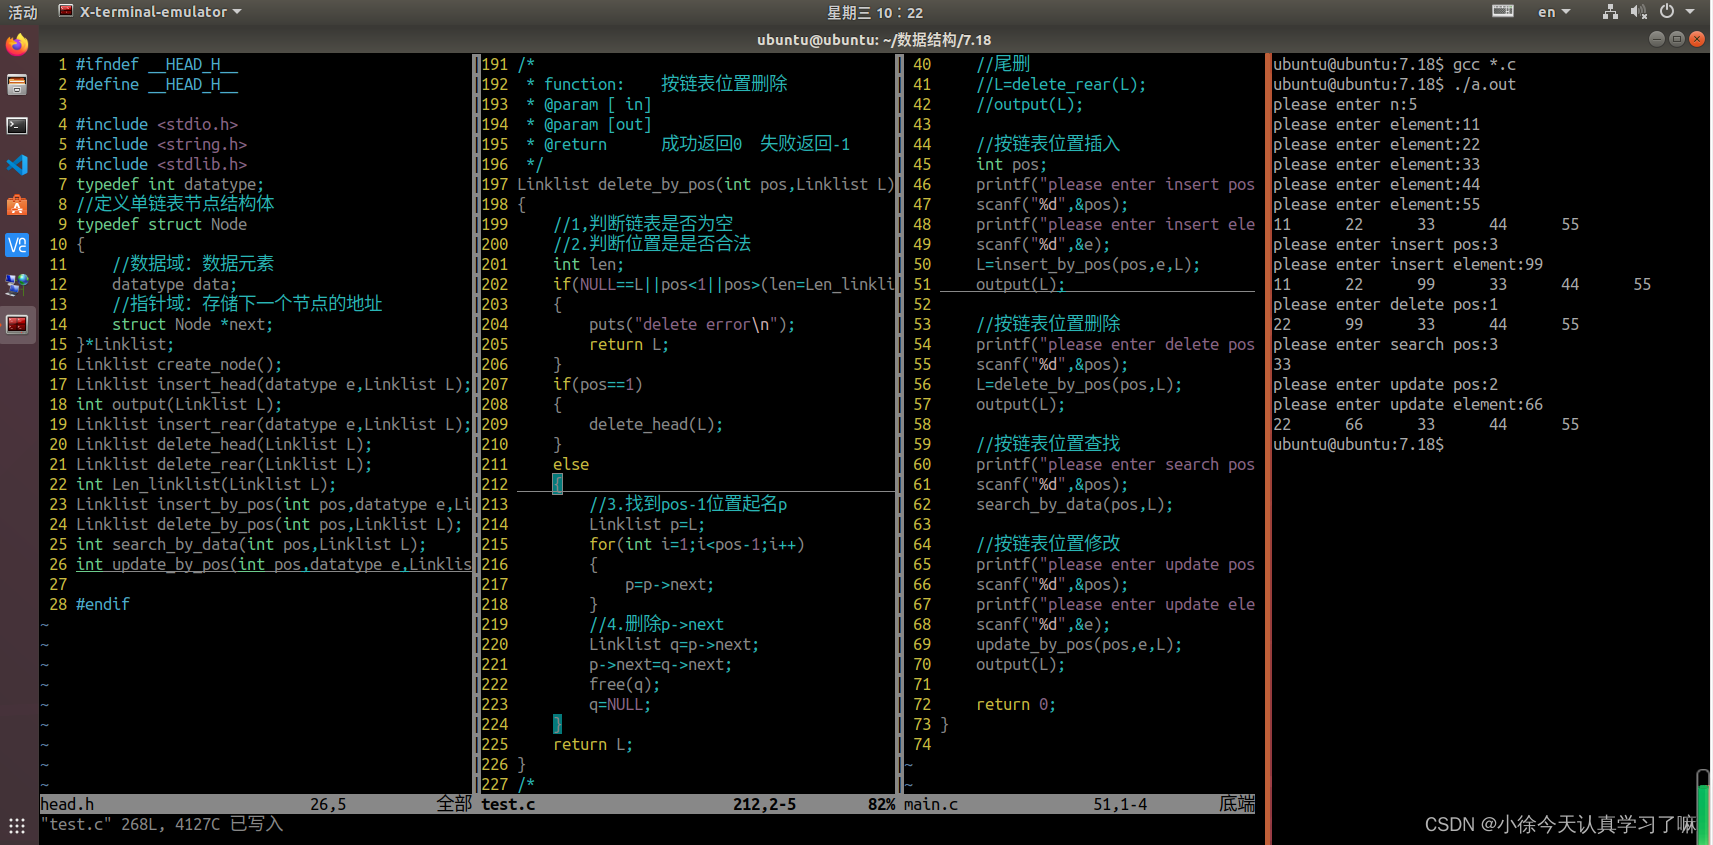1713x845 pixels.
Task: Open the Files manager dock icon
Action: pos(17,85)
